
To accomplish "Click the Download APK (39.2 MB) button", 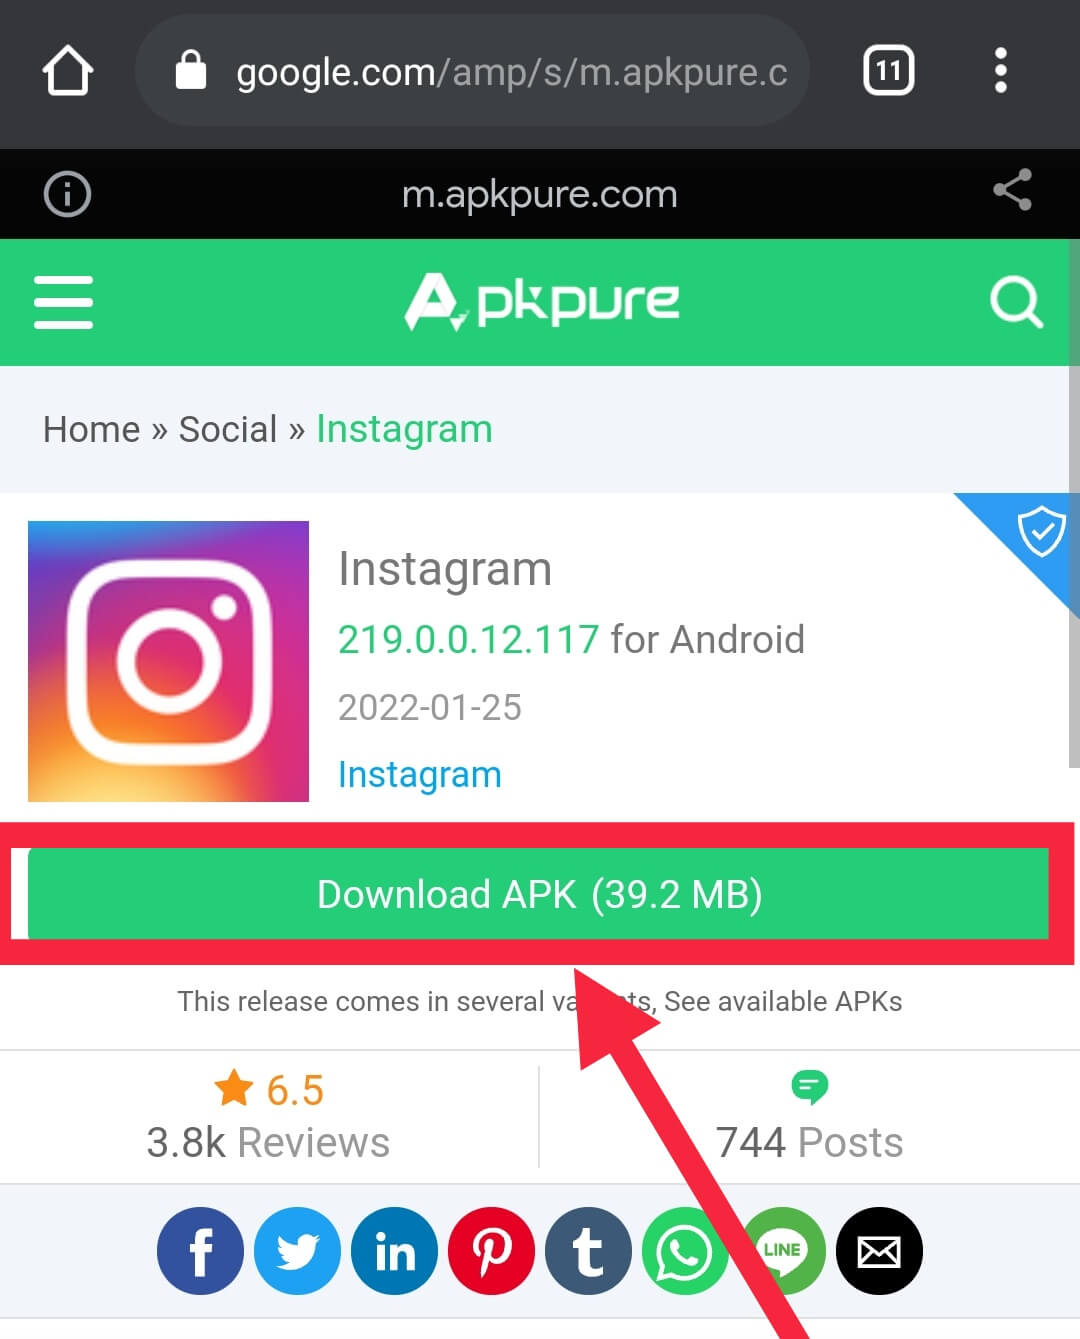I will pos(538,894).
